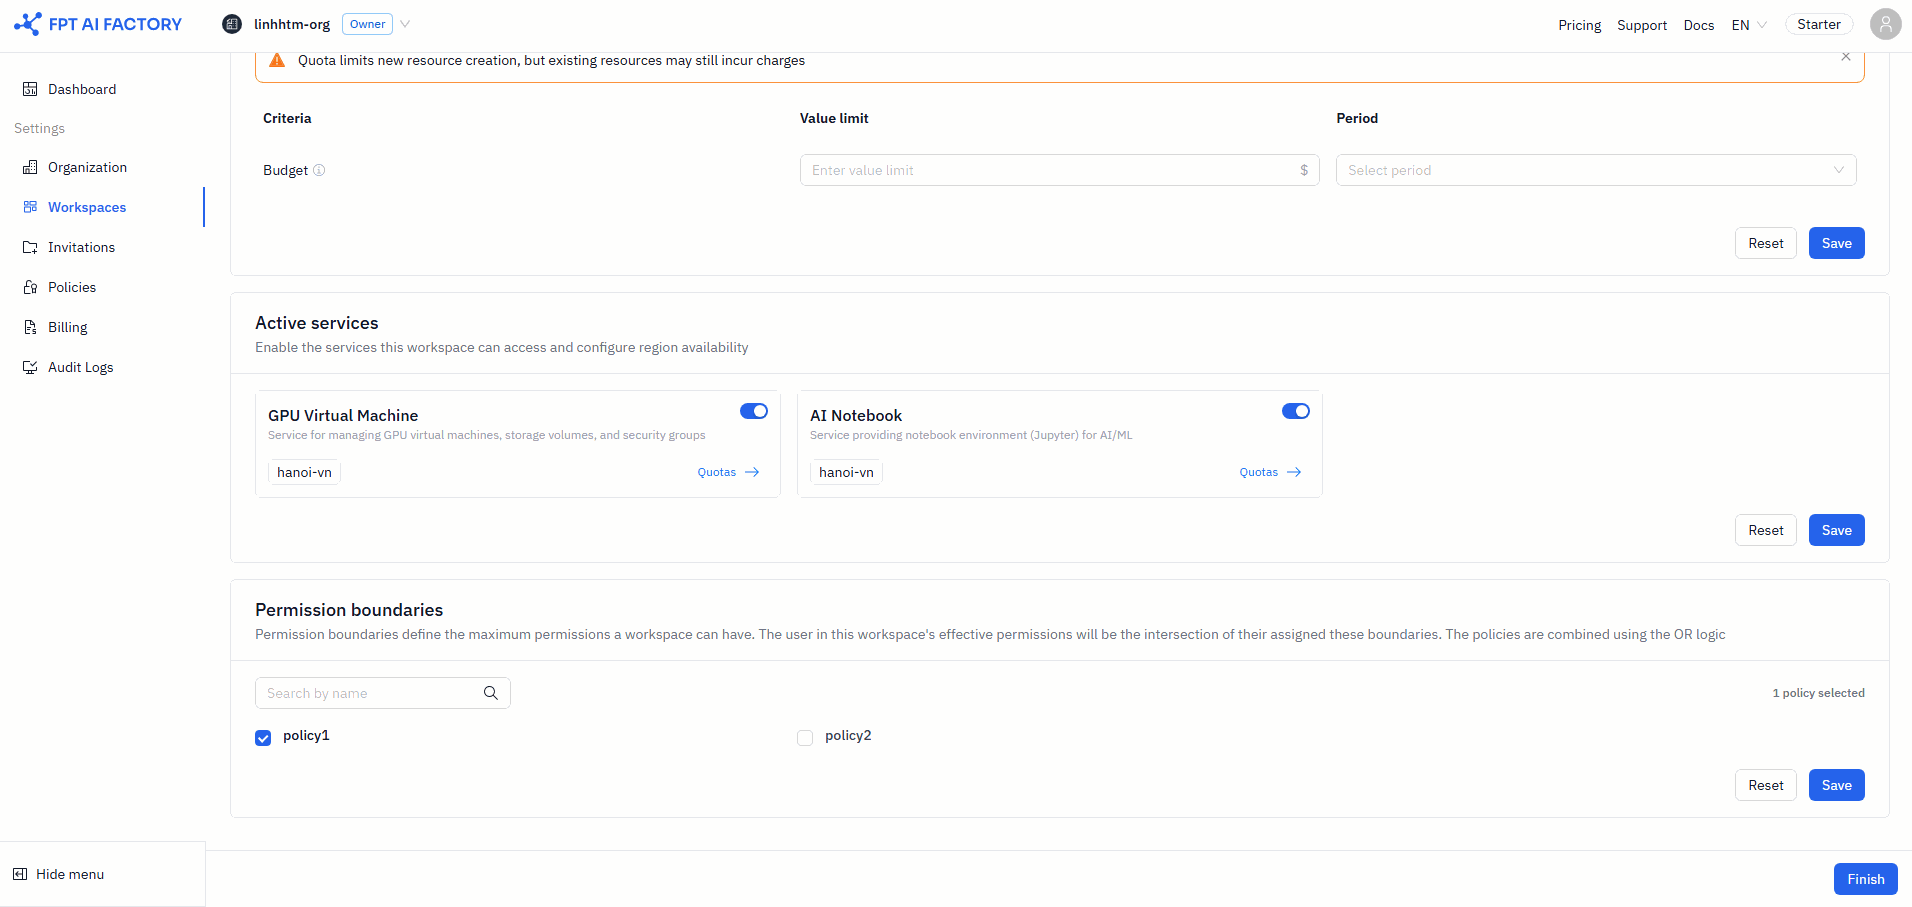
Task: Click the orange warning triangle icon
Action: click(x=277, y=60)
